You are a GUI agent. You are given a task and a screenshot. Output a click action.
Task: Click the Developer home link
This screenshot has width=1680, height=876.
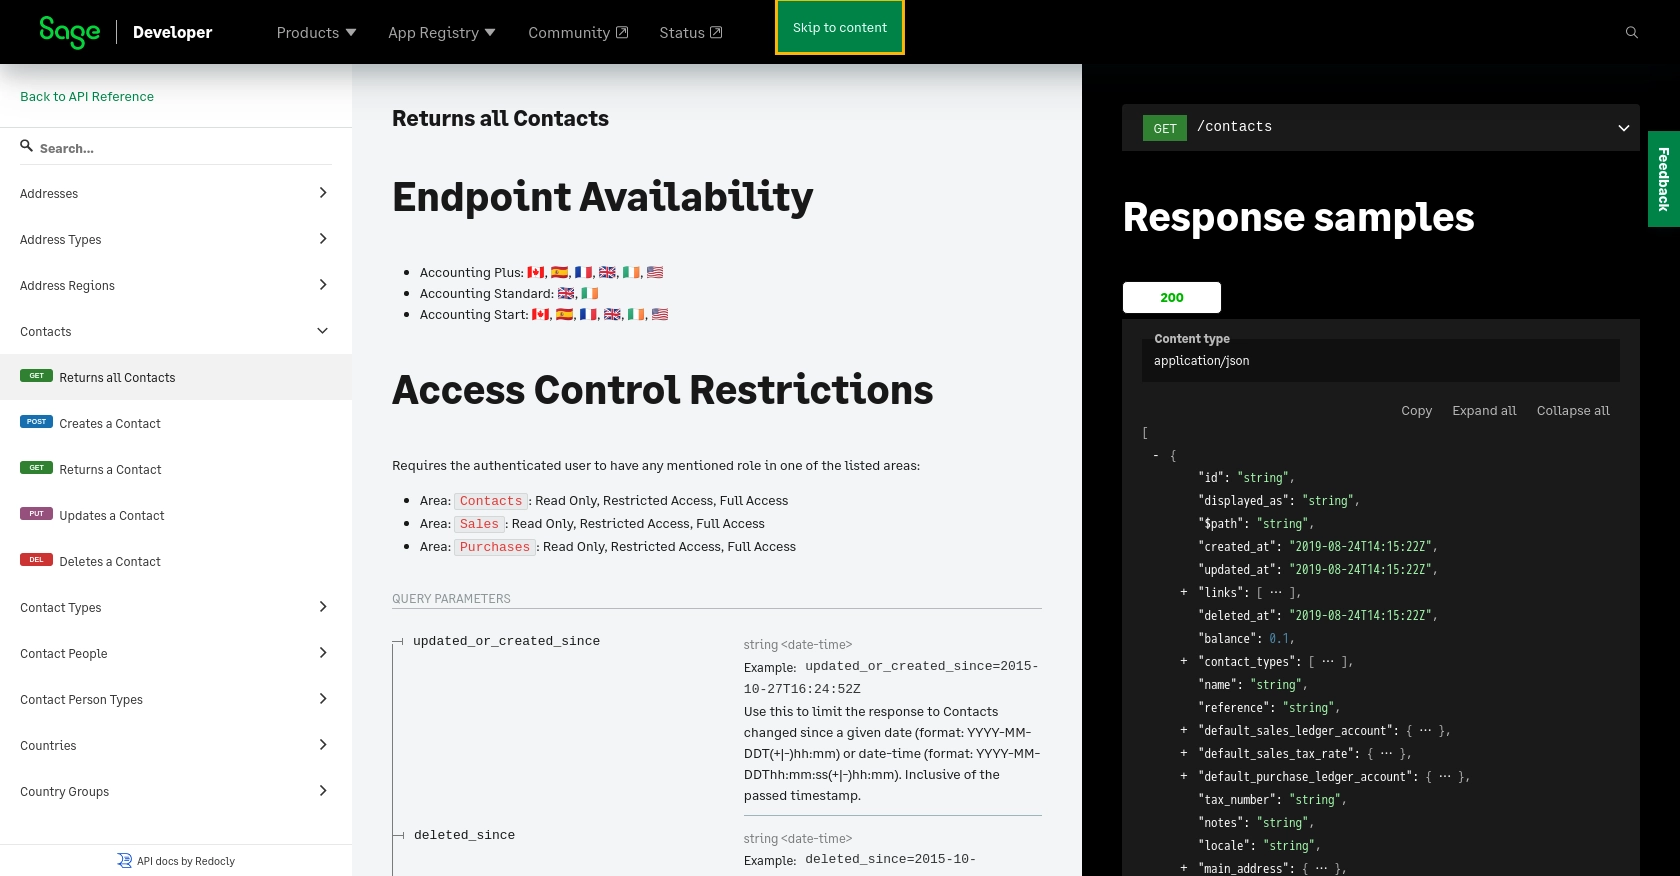[172, 32]
